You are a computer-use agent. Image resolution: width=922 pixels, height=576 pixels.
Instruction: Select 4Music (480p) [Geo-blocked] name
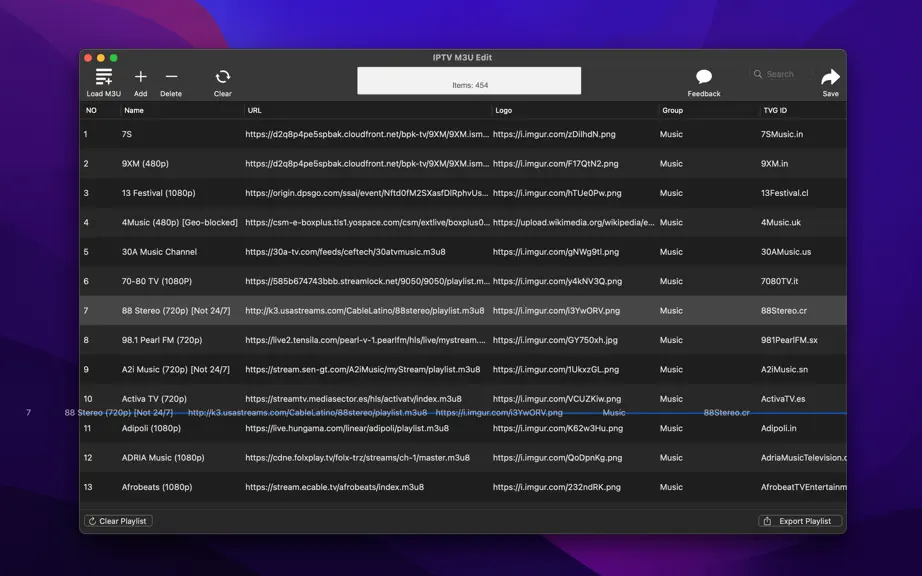pyautogui.click(x=179, y=222)
